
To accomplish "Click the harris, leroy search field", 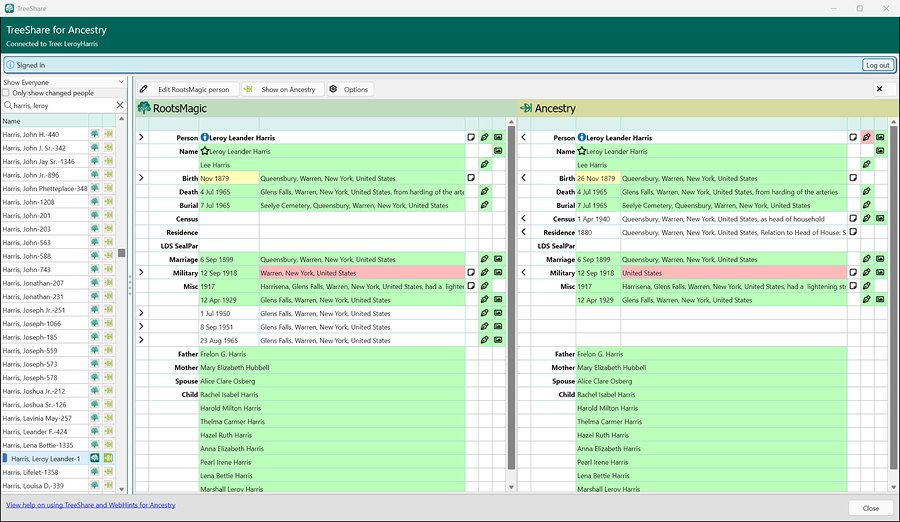I will [62, 105].
